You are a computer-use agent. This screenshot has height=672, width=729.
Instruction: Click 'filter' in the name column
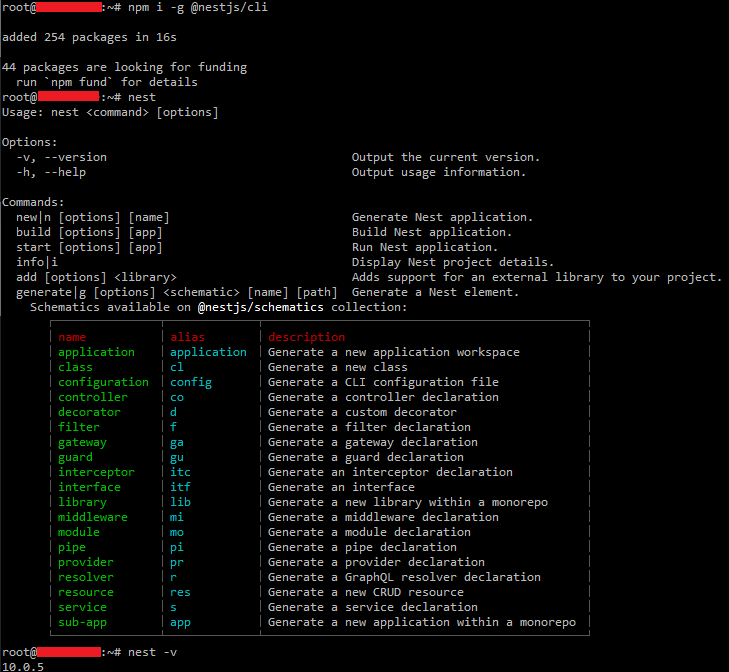click(79, 427)
